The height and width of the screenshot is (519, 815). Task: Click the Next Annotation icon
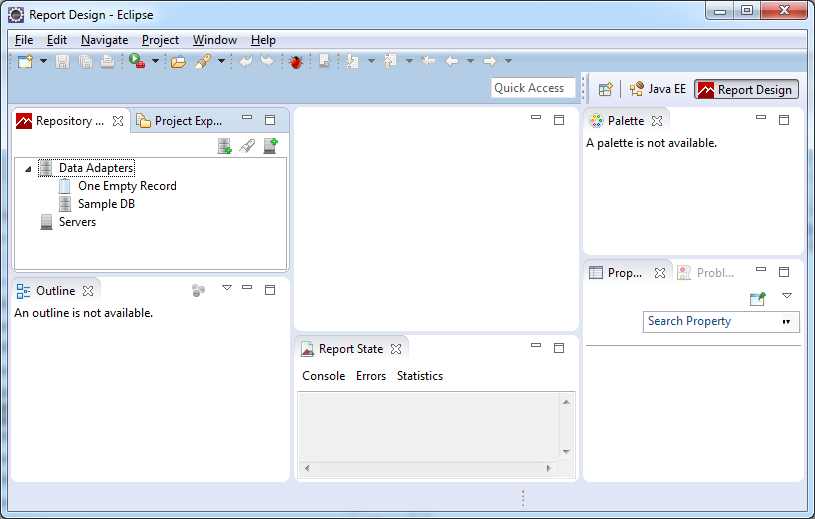[353, 61]
